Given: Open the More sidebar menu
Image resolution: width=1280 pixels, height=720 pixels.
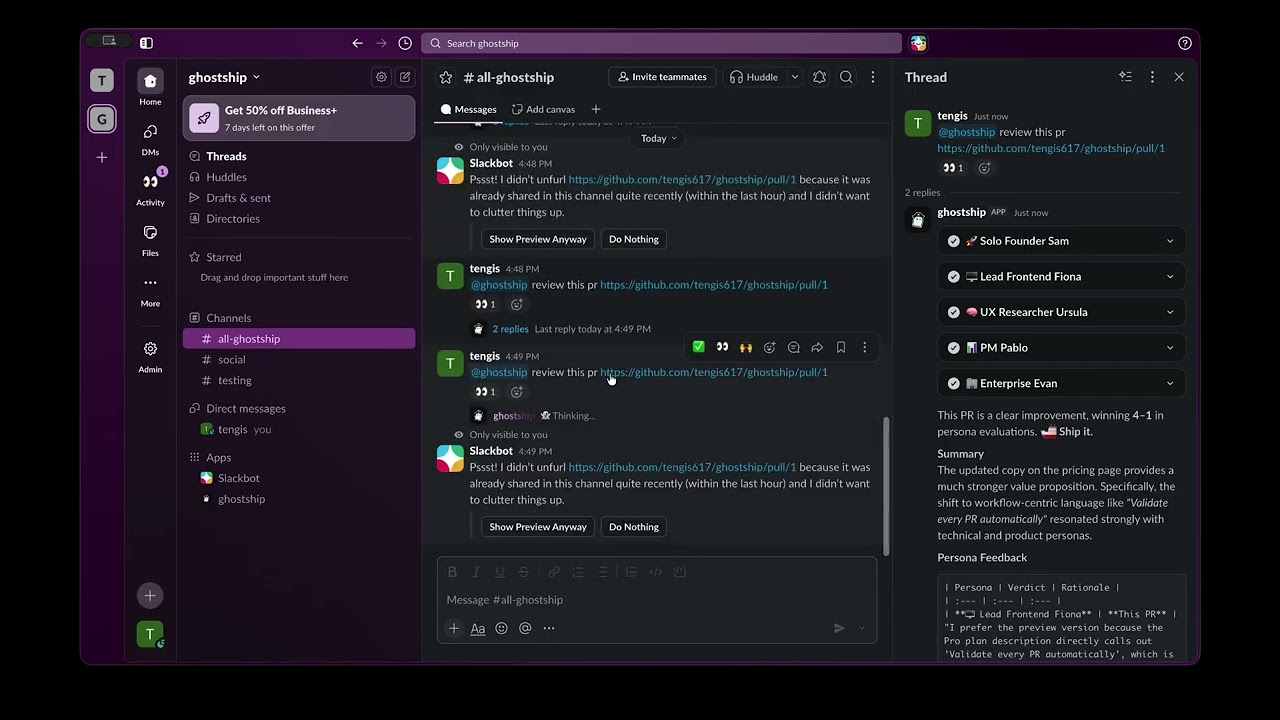Looking at the screenshot, I should pos(150,290).
